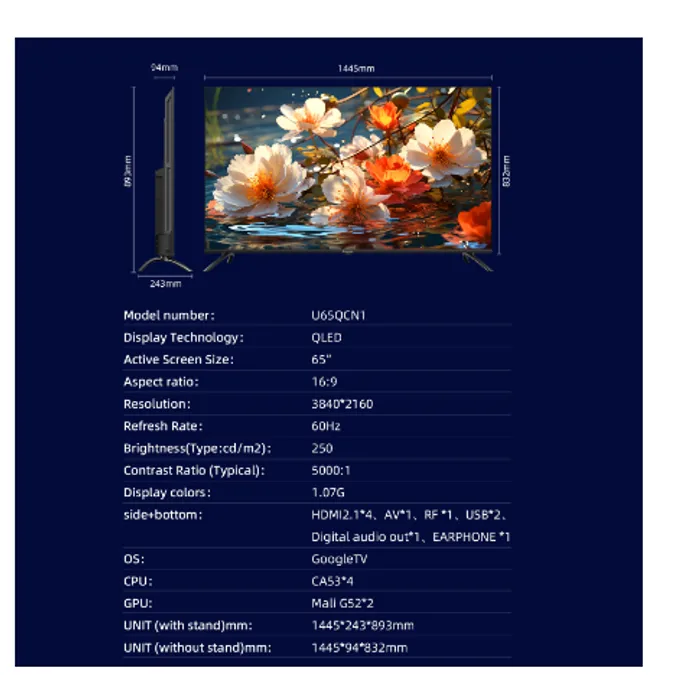
Task: Select the 60Hz refresh rate value
Action: (x=326, y=426)
